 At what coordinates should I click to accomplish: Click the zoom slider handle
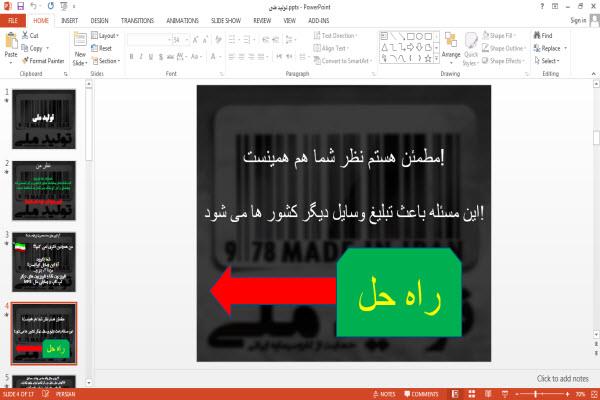pos(536,394)
